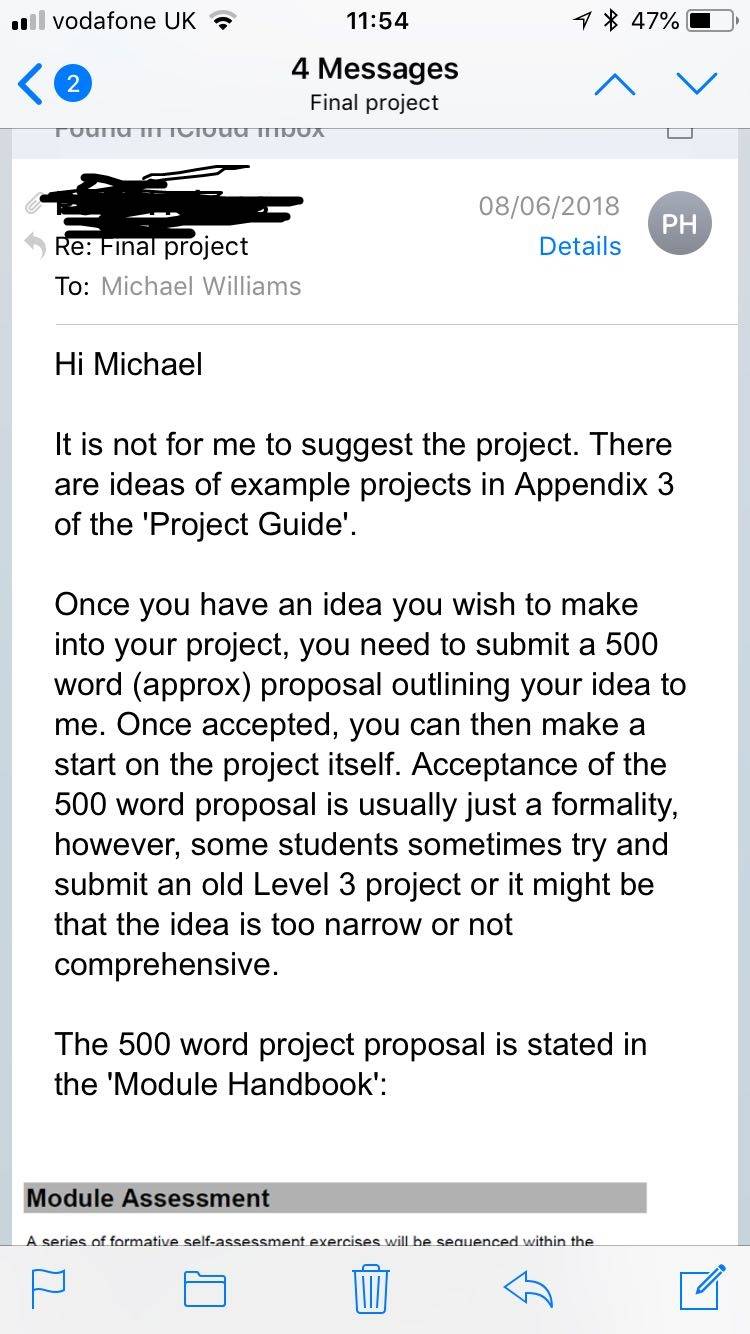Go to previous message with up arrow
Screen dimensions: 750x1334
click(615, 85)
